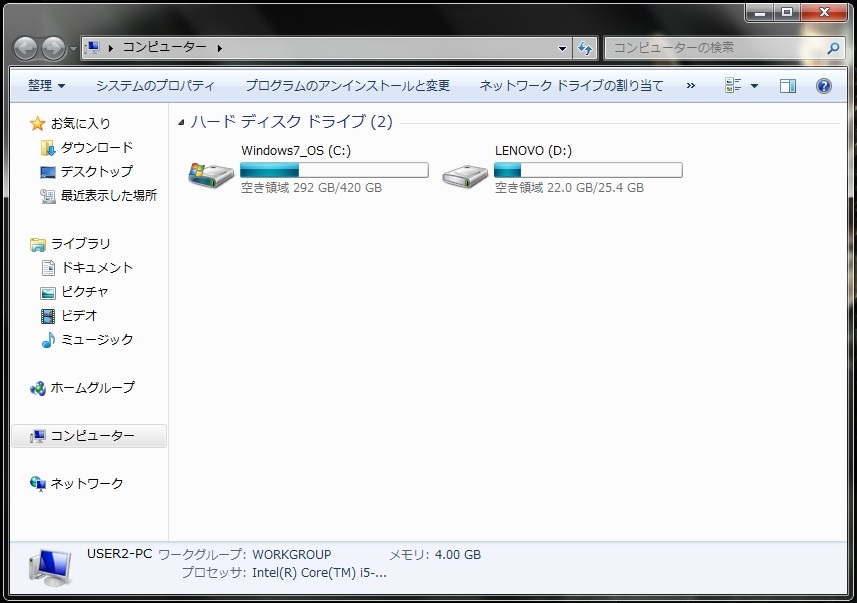The width and height of the screenshot is (857, 603).
Task: Open ドキュメント library
Action: pyautogui.click(x=97, y=268)
